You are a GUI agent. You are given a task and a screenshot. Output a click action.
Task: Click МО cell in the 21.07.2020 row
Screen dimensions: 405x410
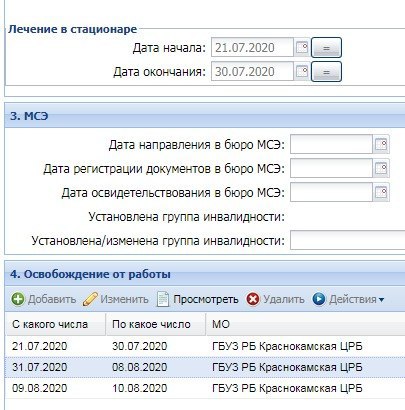click(x=287, y=346)
